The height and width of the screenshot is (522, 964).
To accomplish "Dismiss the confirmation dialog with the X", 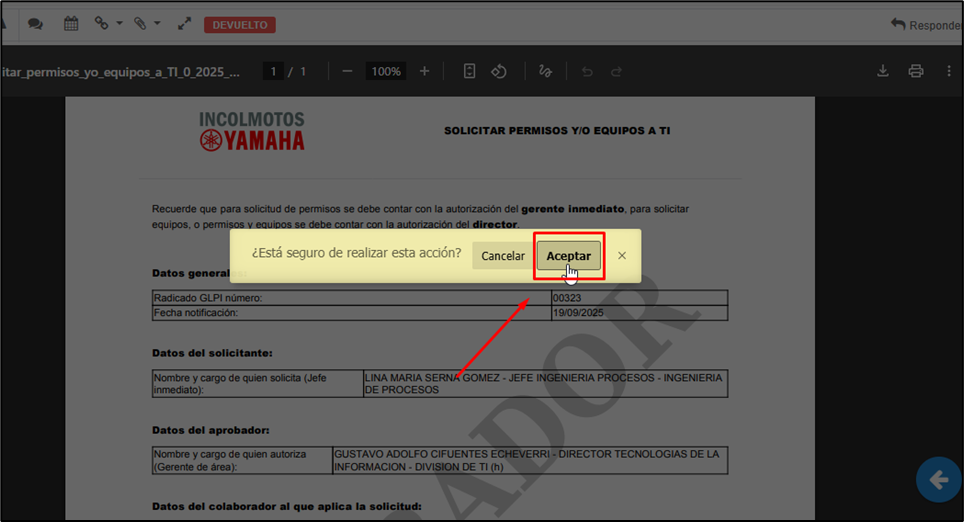I will coord(622,256).
